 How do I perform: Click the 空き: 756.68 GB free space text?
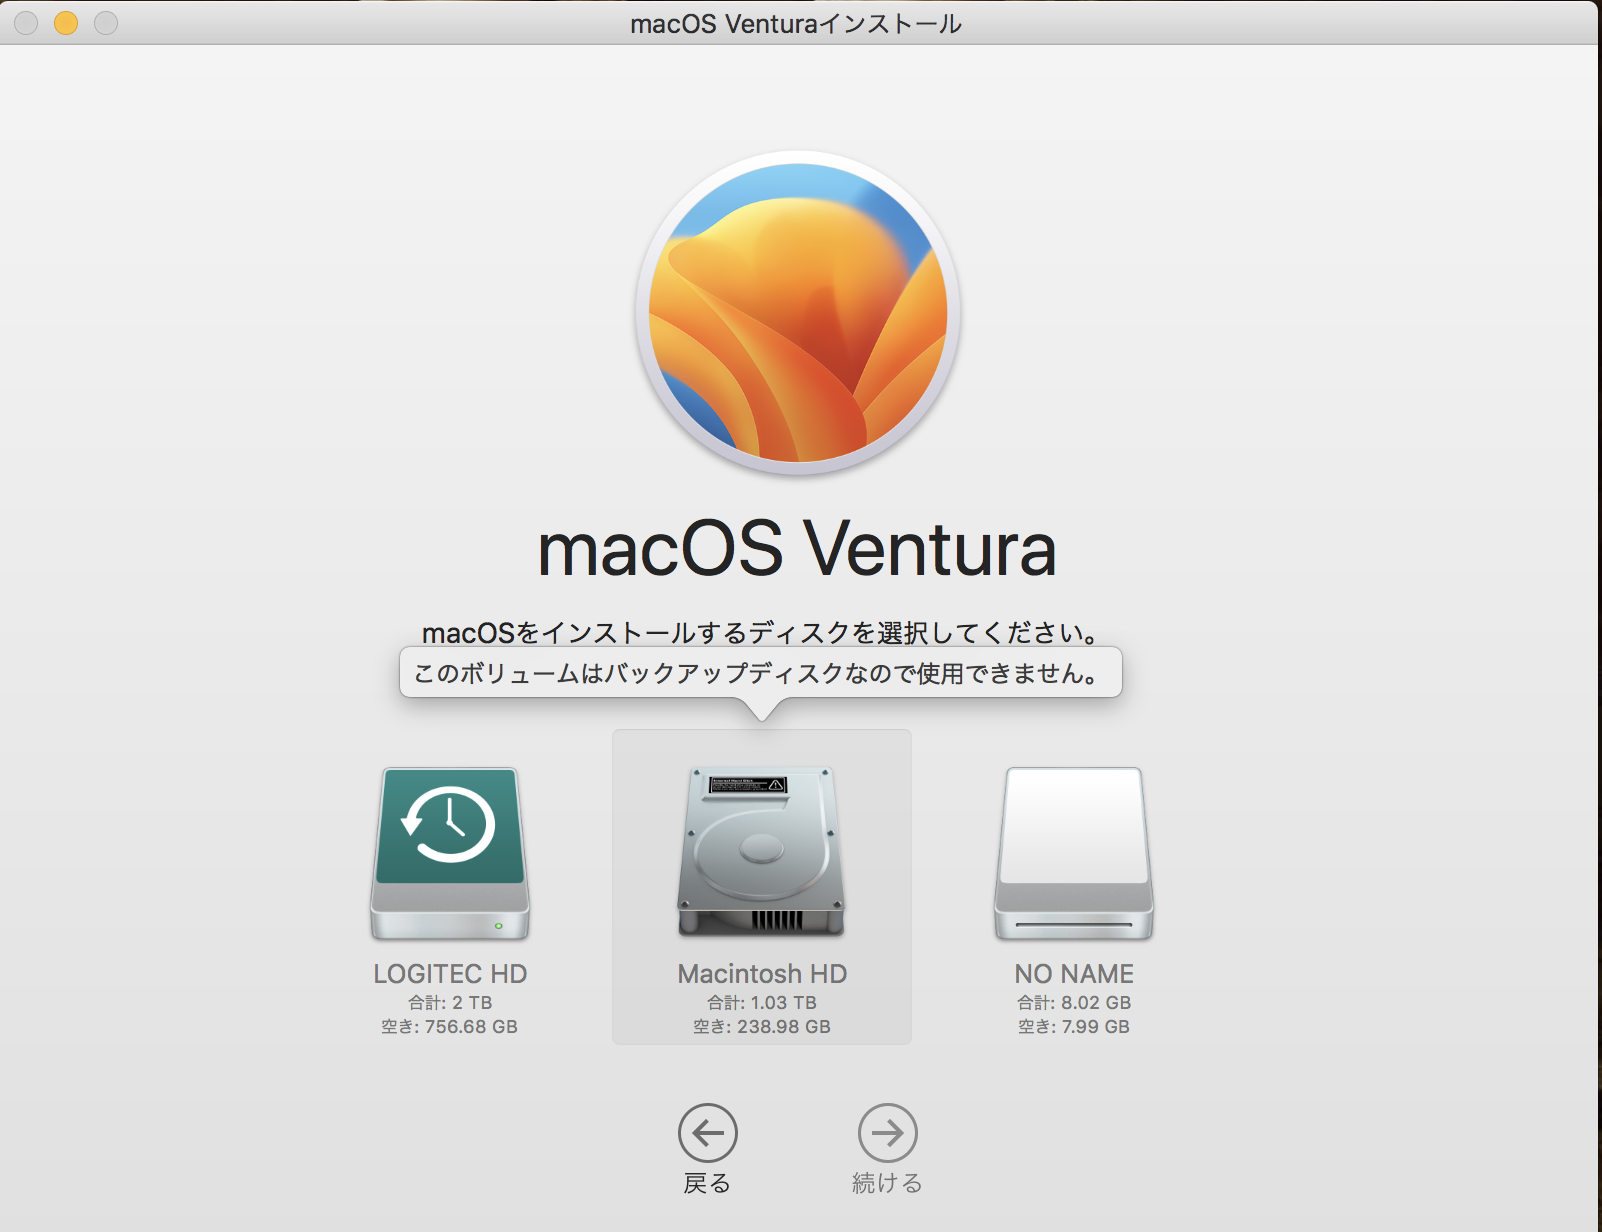click(450, 1027)
